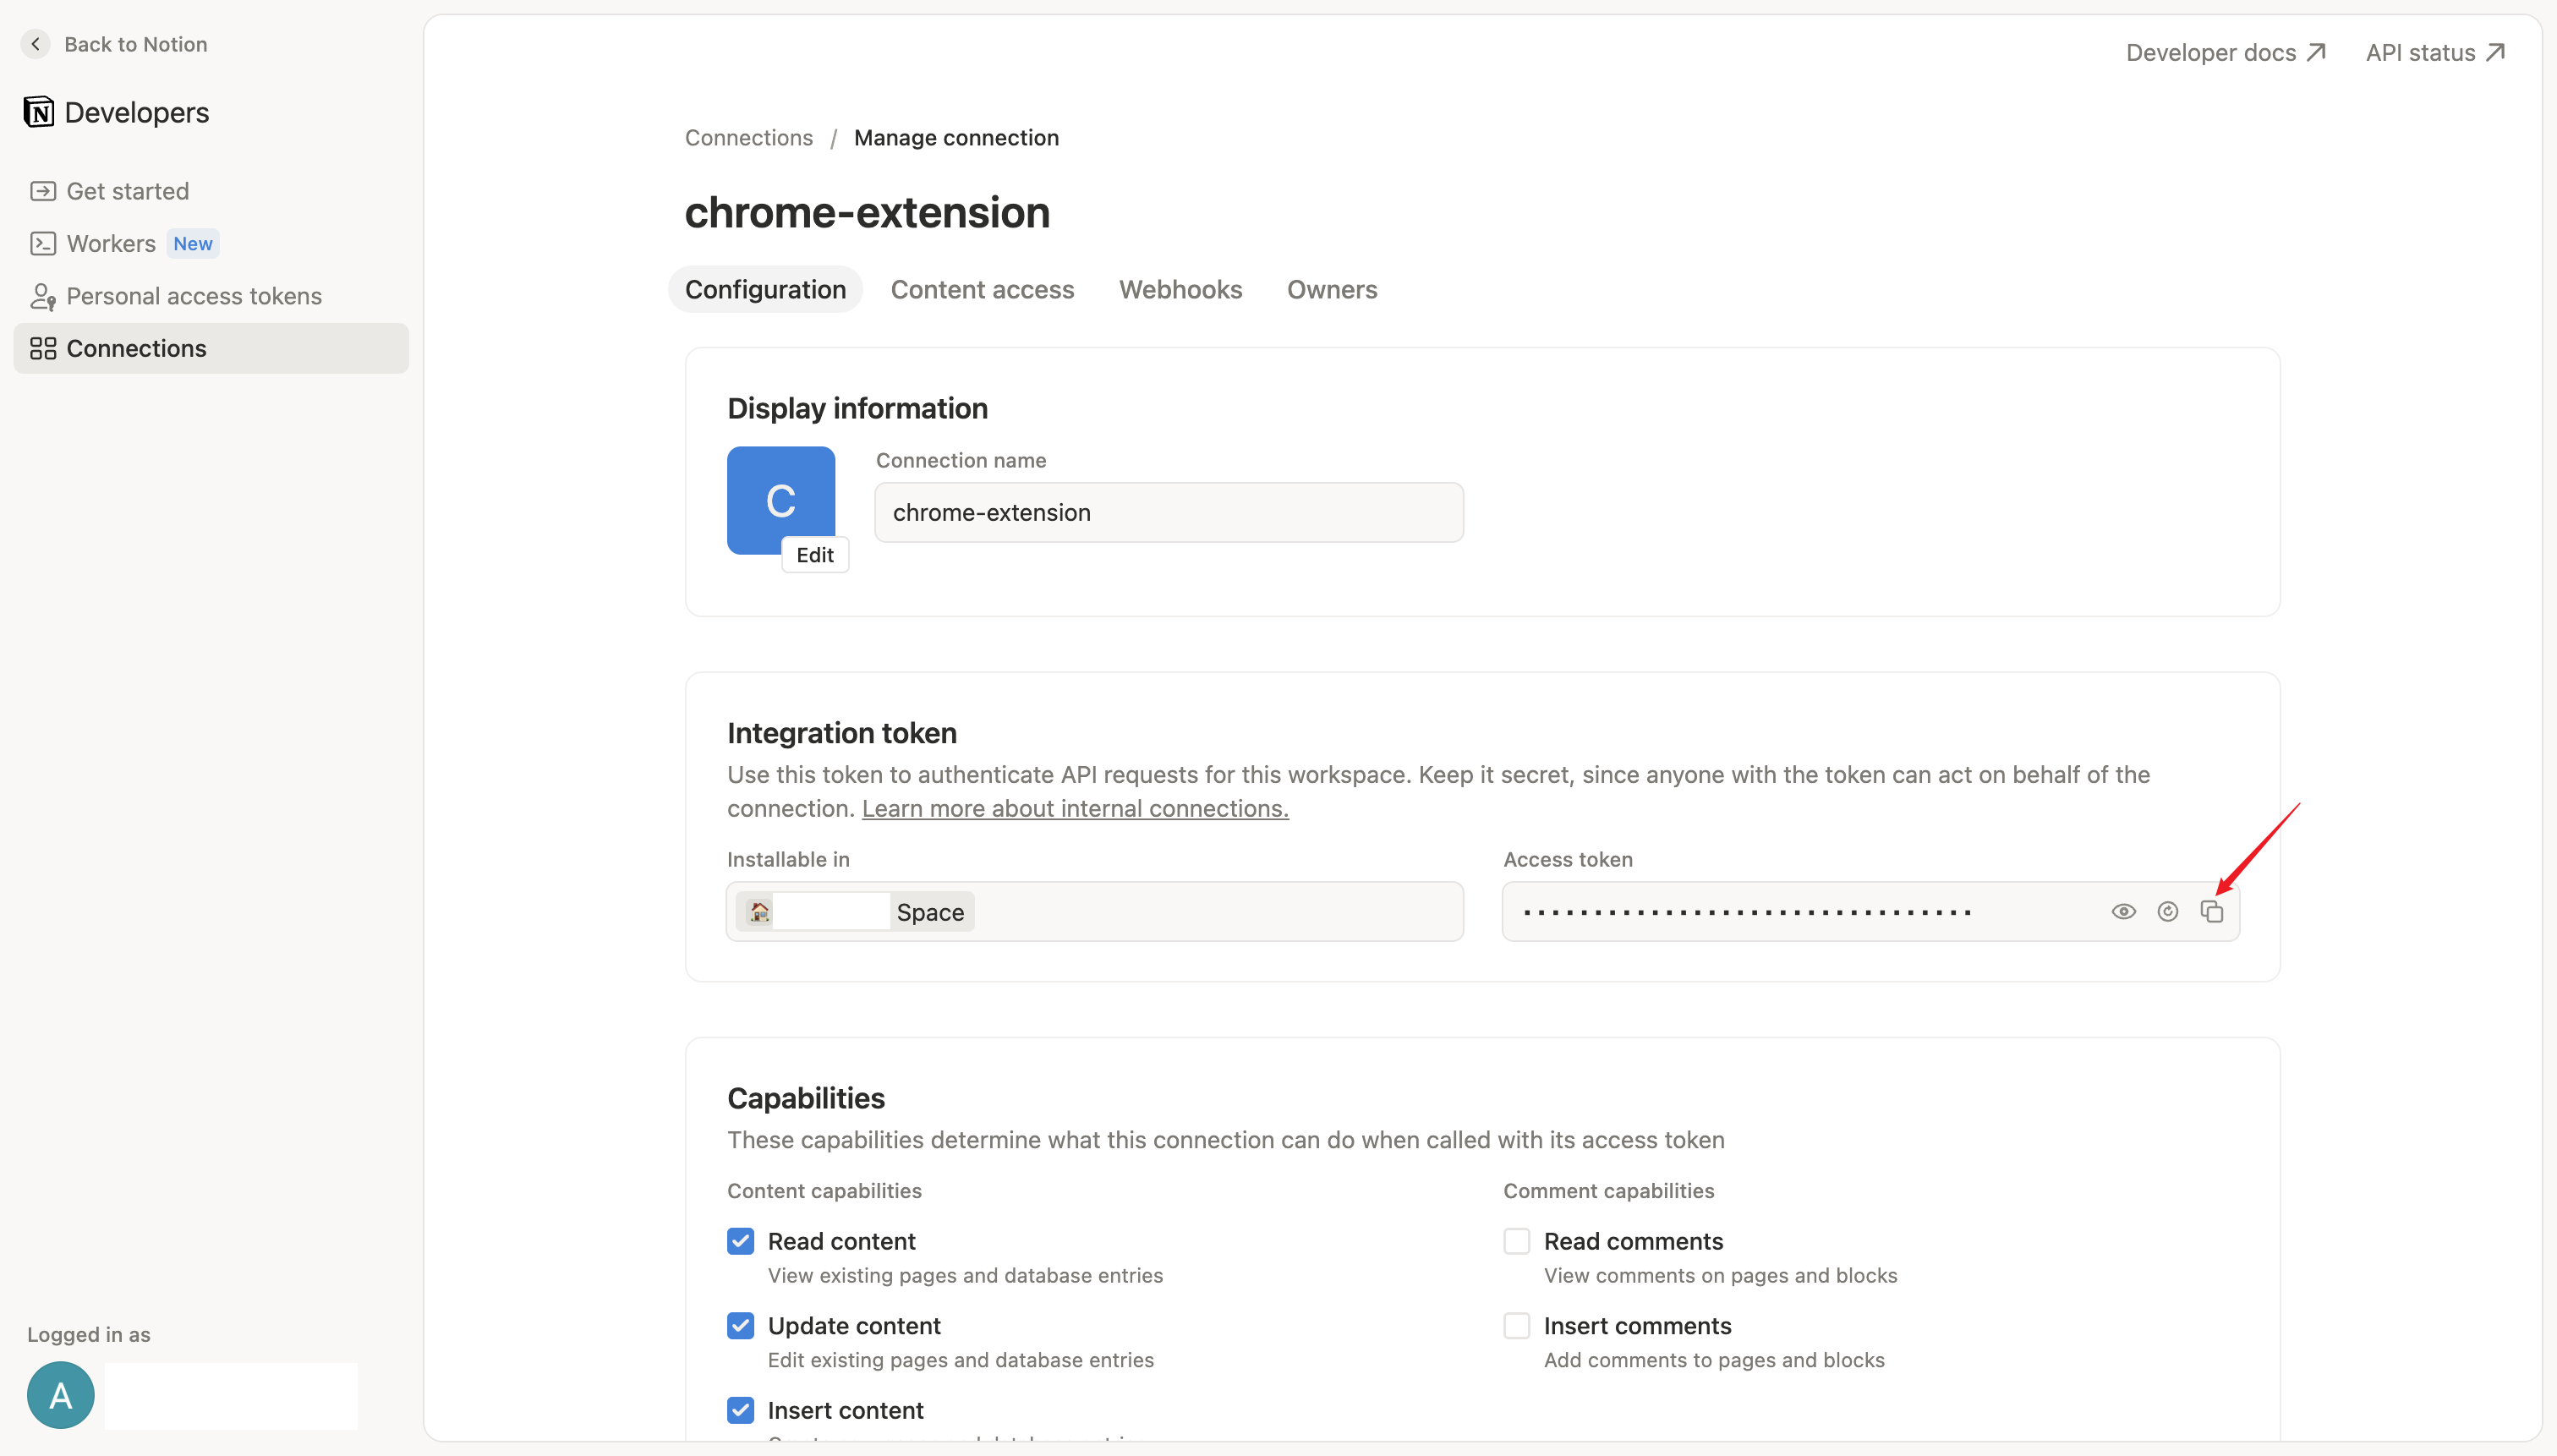Screen dimensions: 2557x1456
Task: Select Connections in the sidebar
Action: (211, 348)
